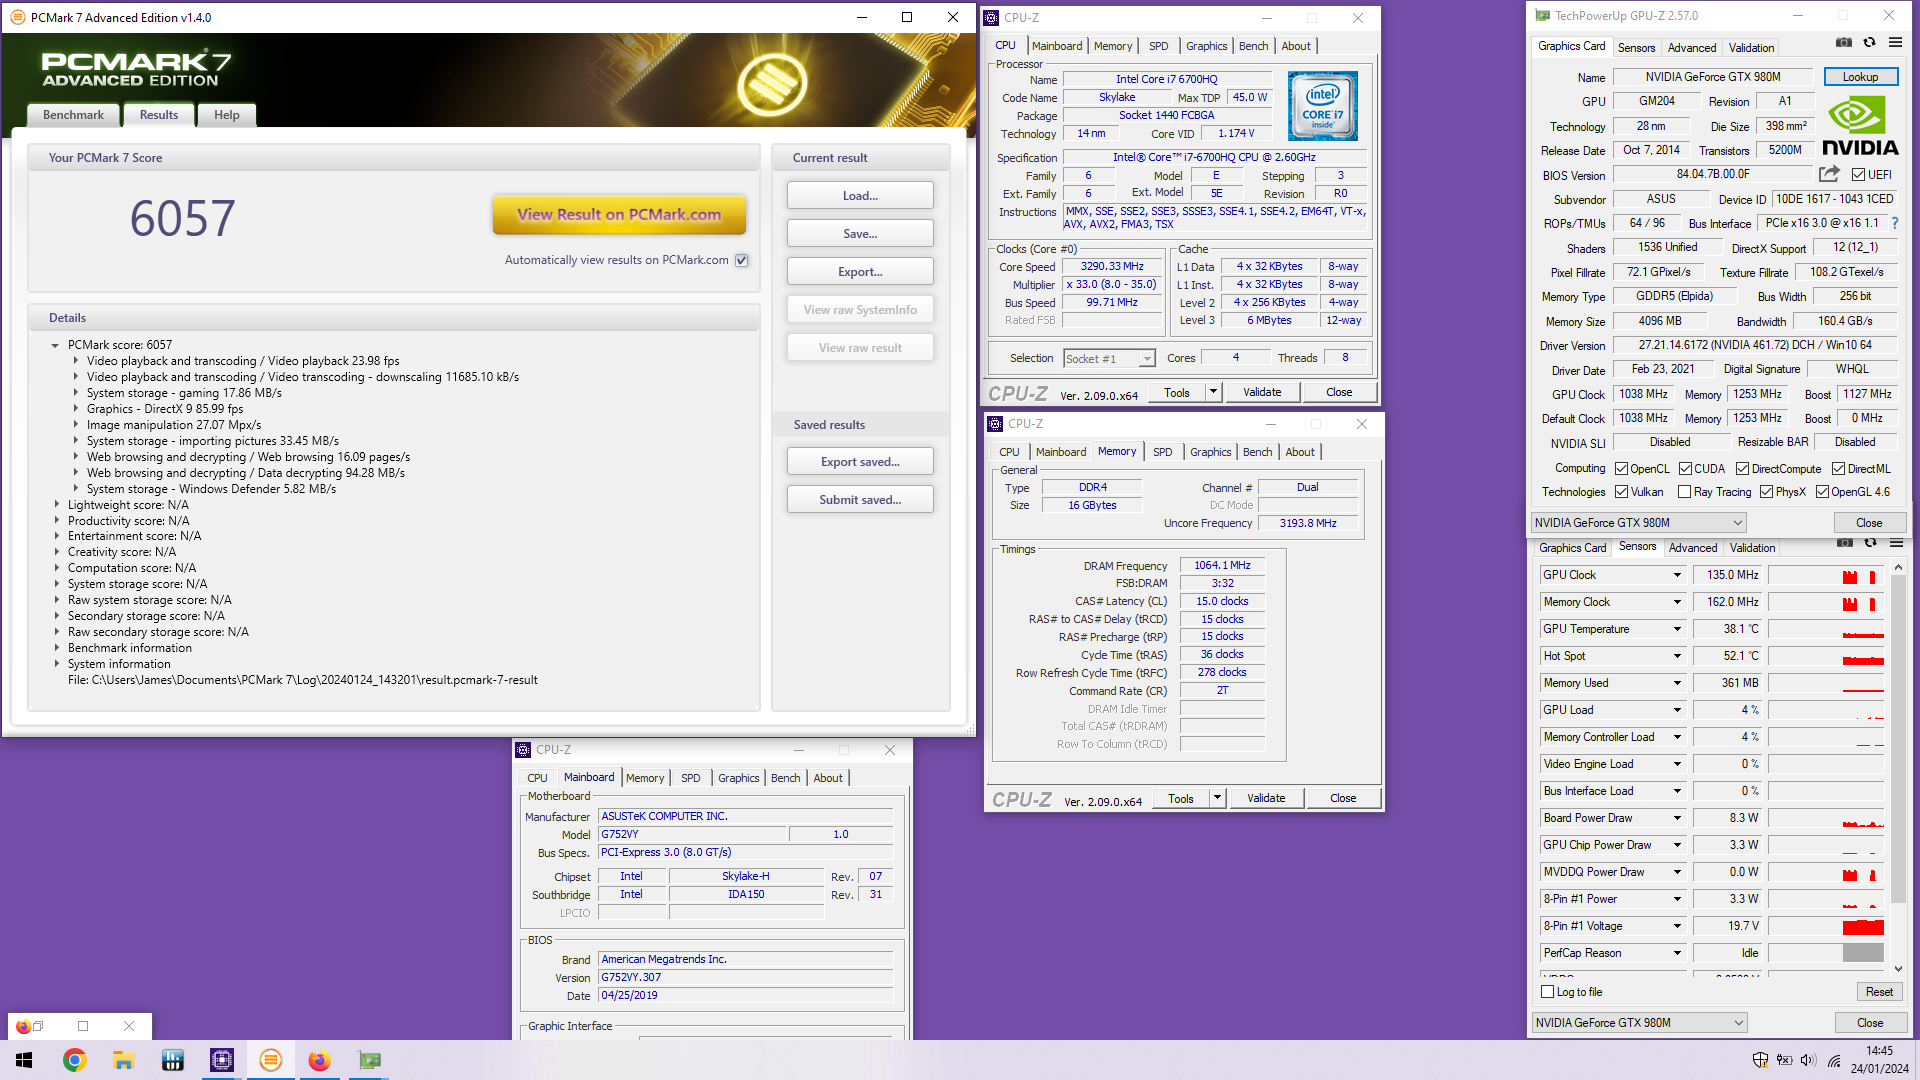
Task: Click View Result on PCMark.com button
Action: 619,214
